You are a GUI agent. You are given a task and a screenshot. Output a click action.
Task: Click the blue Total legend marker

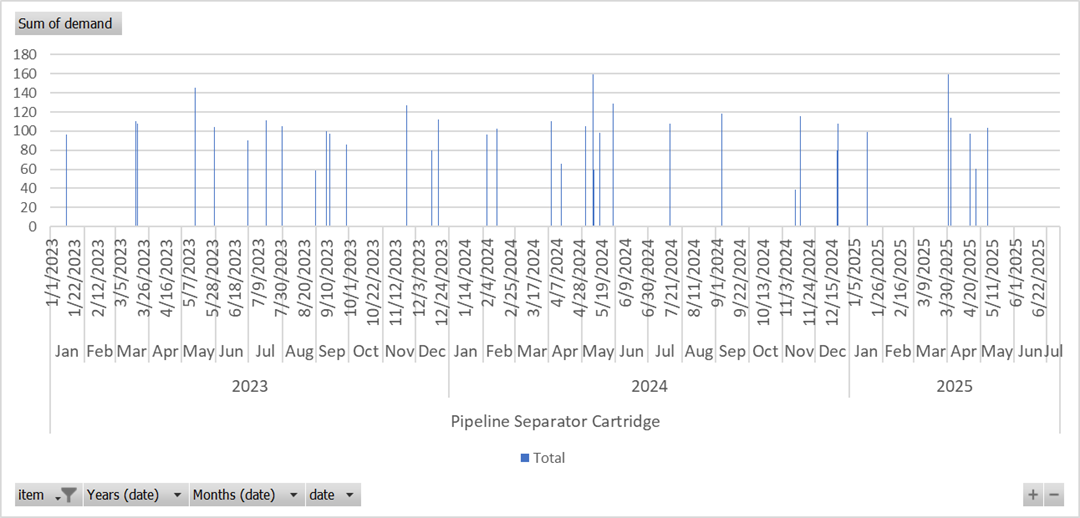click(x=525, y=458)
